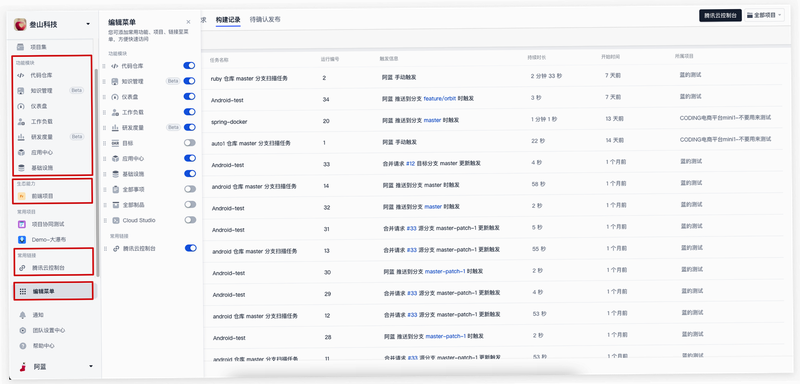This screenshot has height=384, width=800.
Task: Open 团队设置中心 gear icon
Action: [22, 330]
